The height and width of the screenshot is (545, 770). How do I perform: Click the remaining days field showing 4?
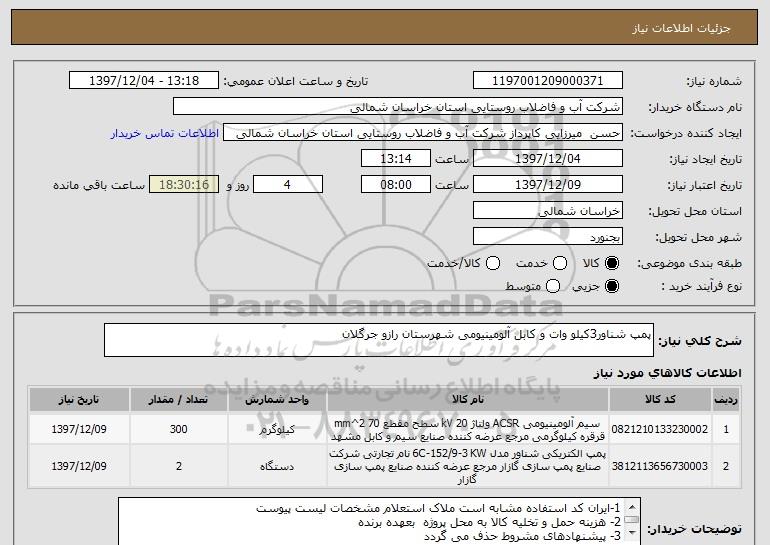click(x=288, y=185)
